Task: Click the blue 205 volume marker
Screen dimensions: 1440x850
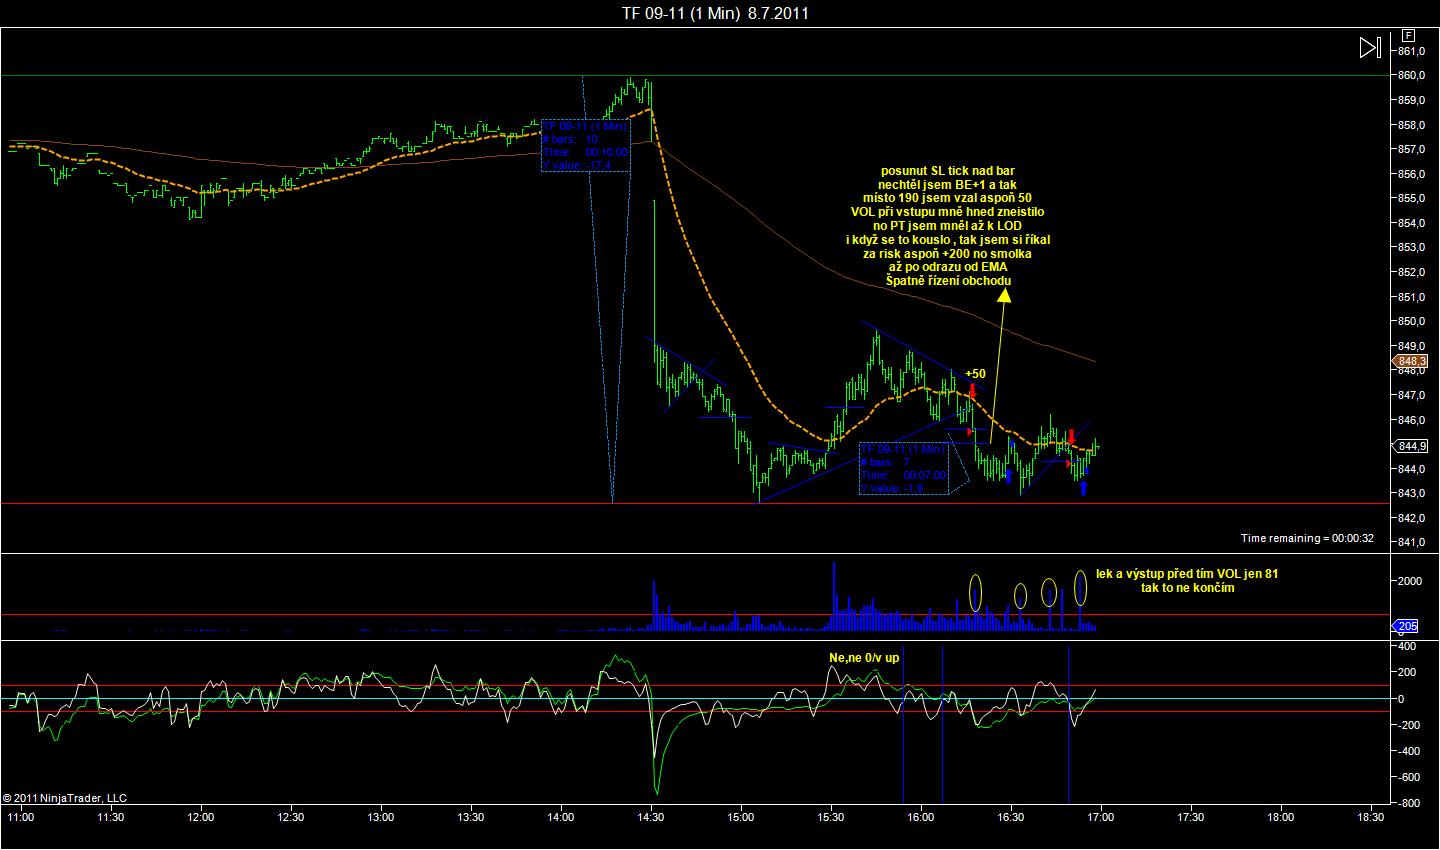Action: [x=1406, y=626]
